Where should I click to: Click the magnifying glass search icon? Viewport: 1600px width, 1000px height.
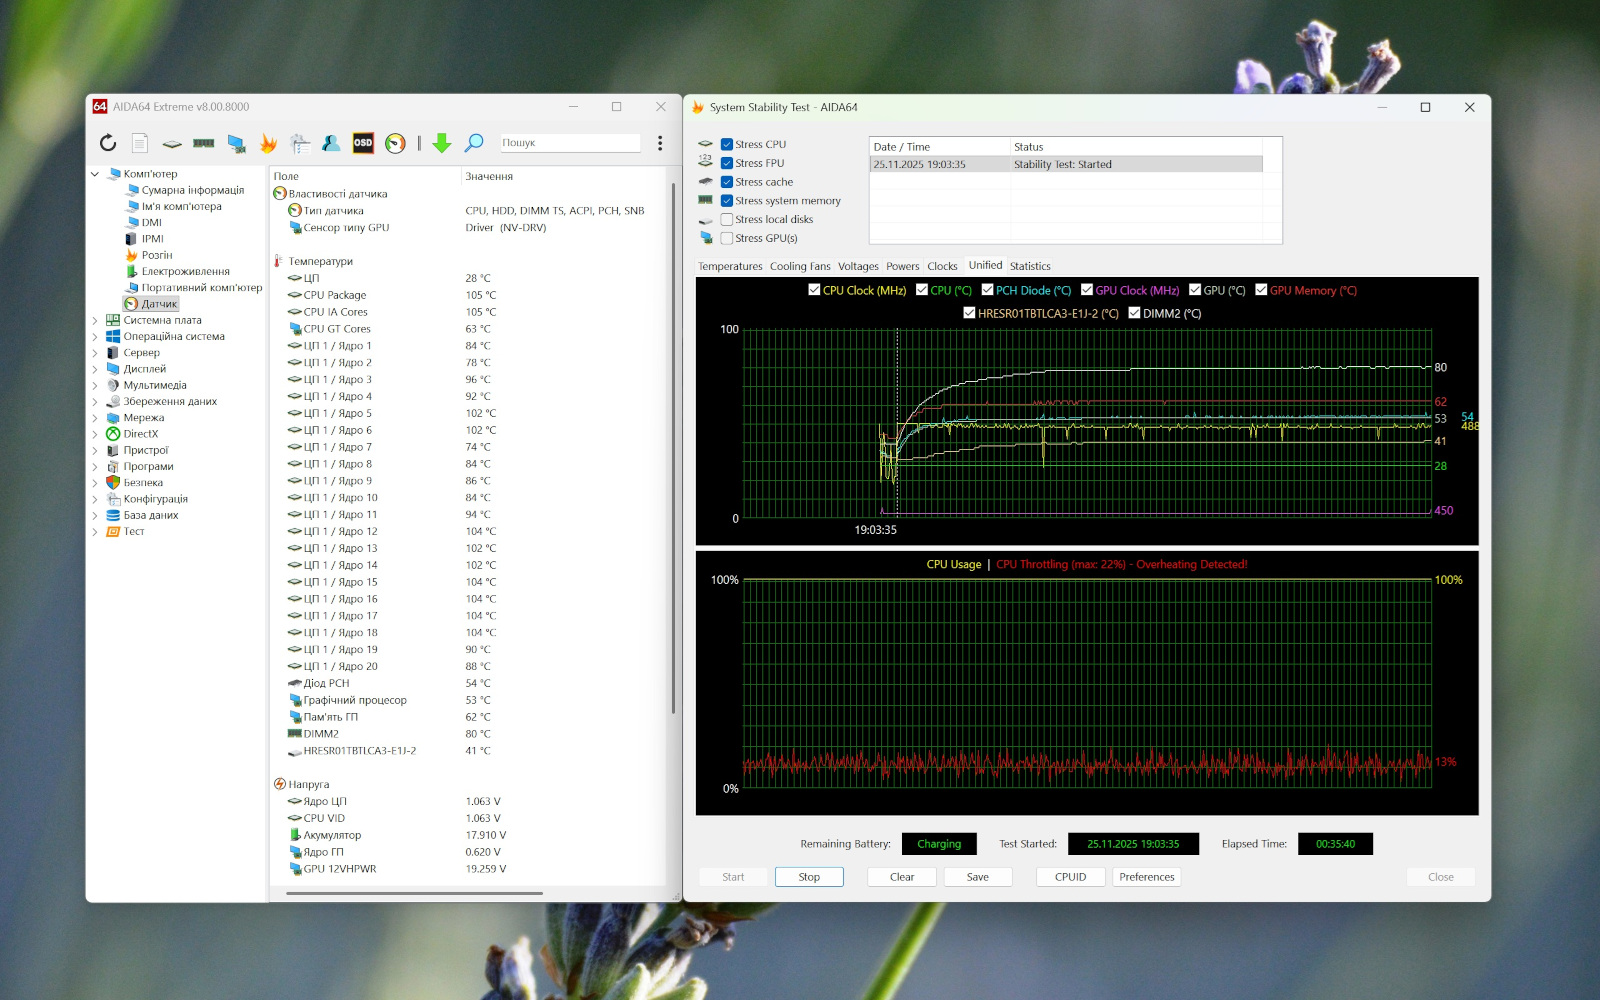pyautogui.click(x=474, y=143)
